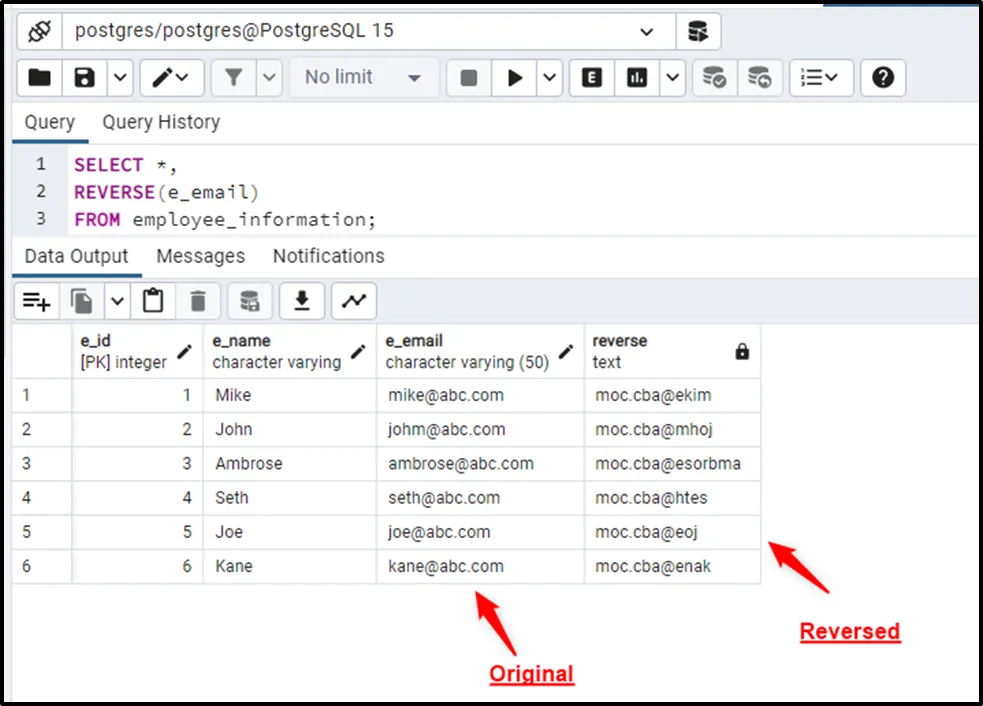
Task: Open the Copy options dropdown arrow in results
Action: 117,300
